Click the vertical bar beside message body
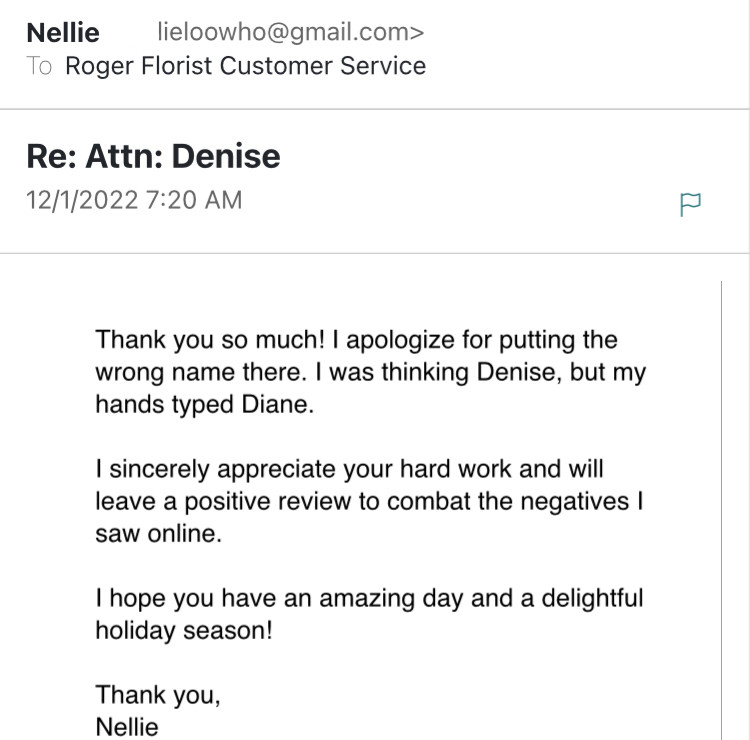This screenshot has height=740, width=750. 721,510
